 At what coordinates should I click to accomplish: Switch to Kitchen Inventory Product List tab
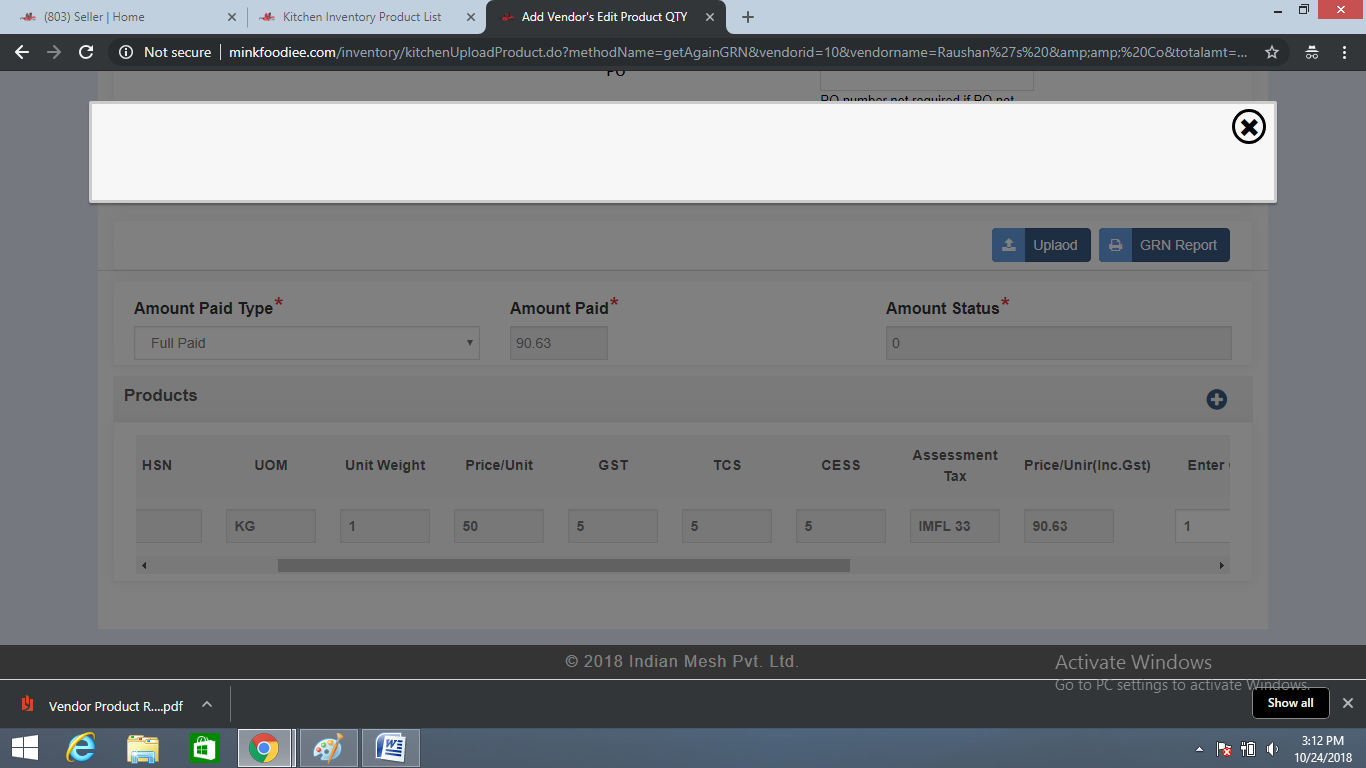362,17
